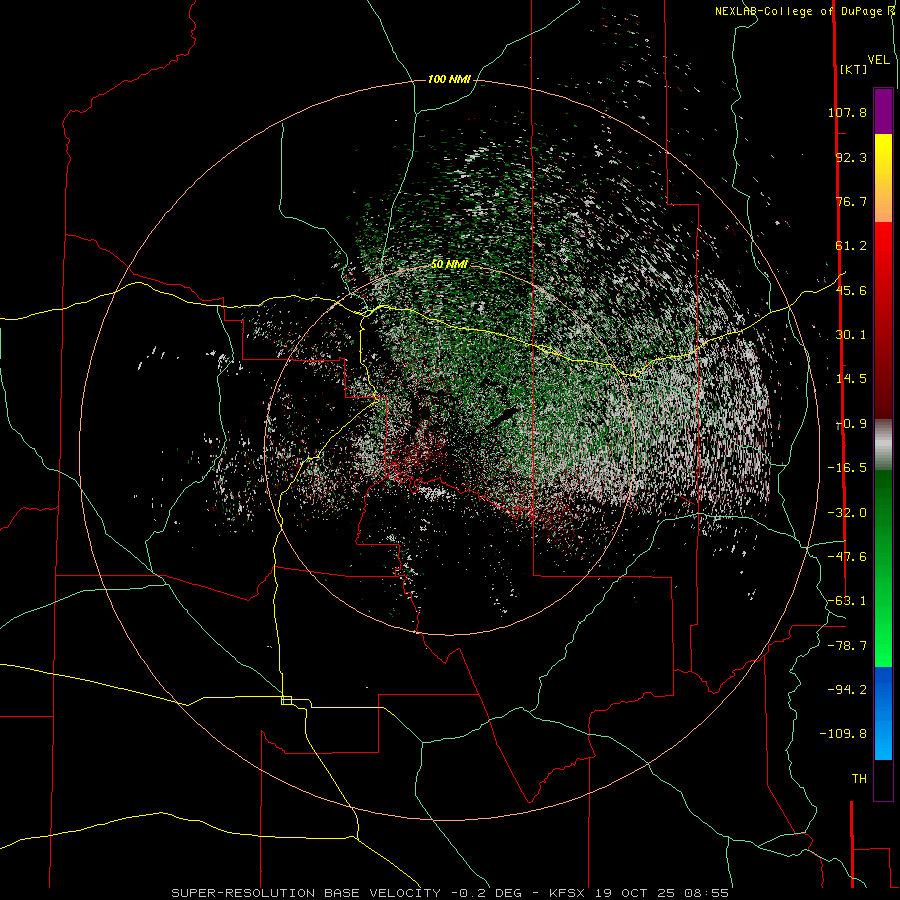Click the 100 NMI range ring label
This screenshot has width=900, height=900.
tap(449, 79)
